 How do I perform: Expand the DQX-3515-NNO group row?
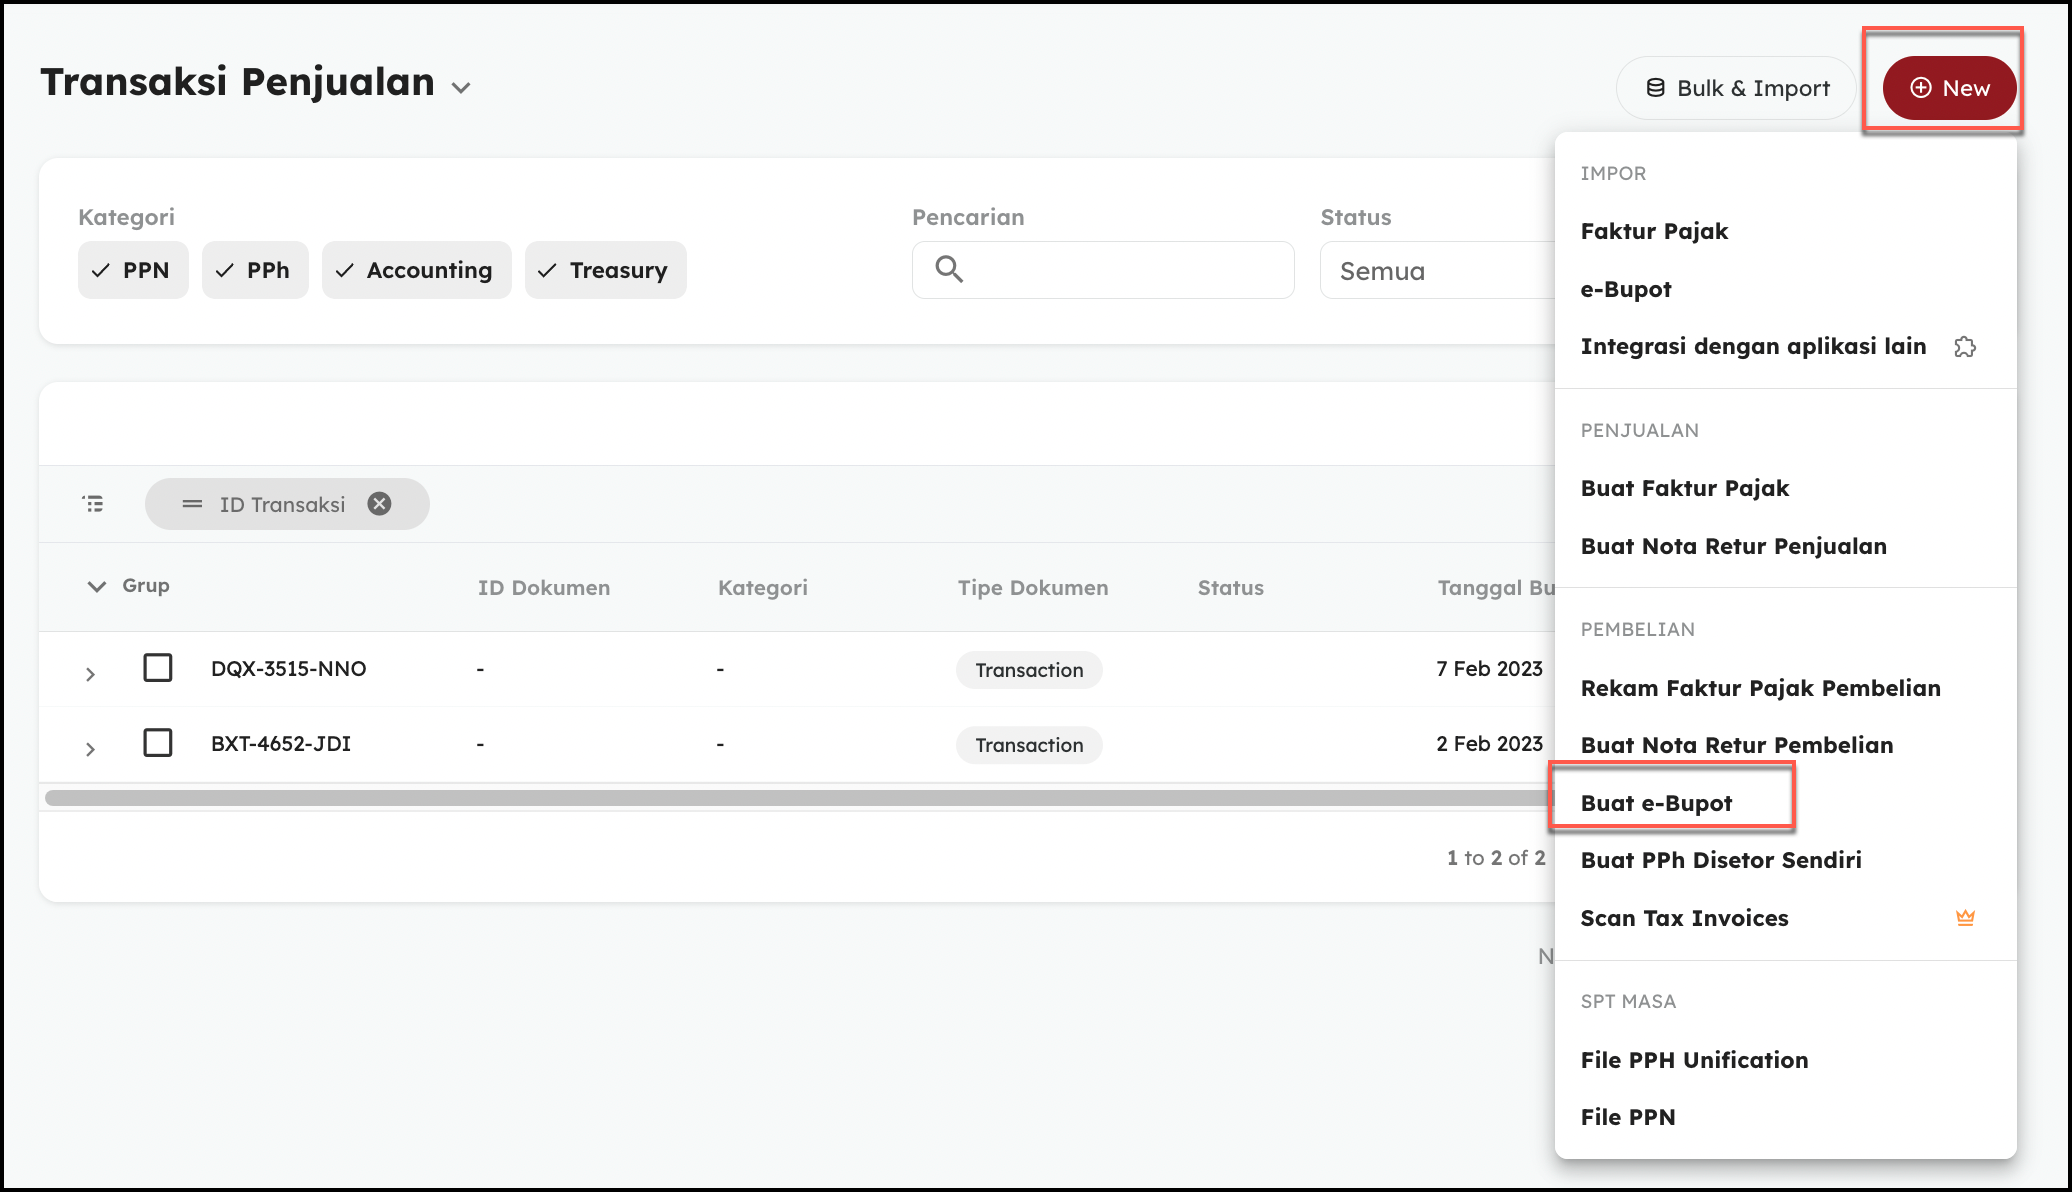90,674
